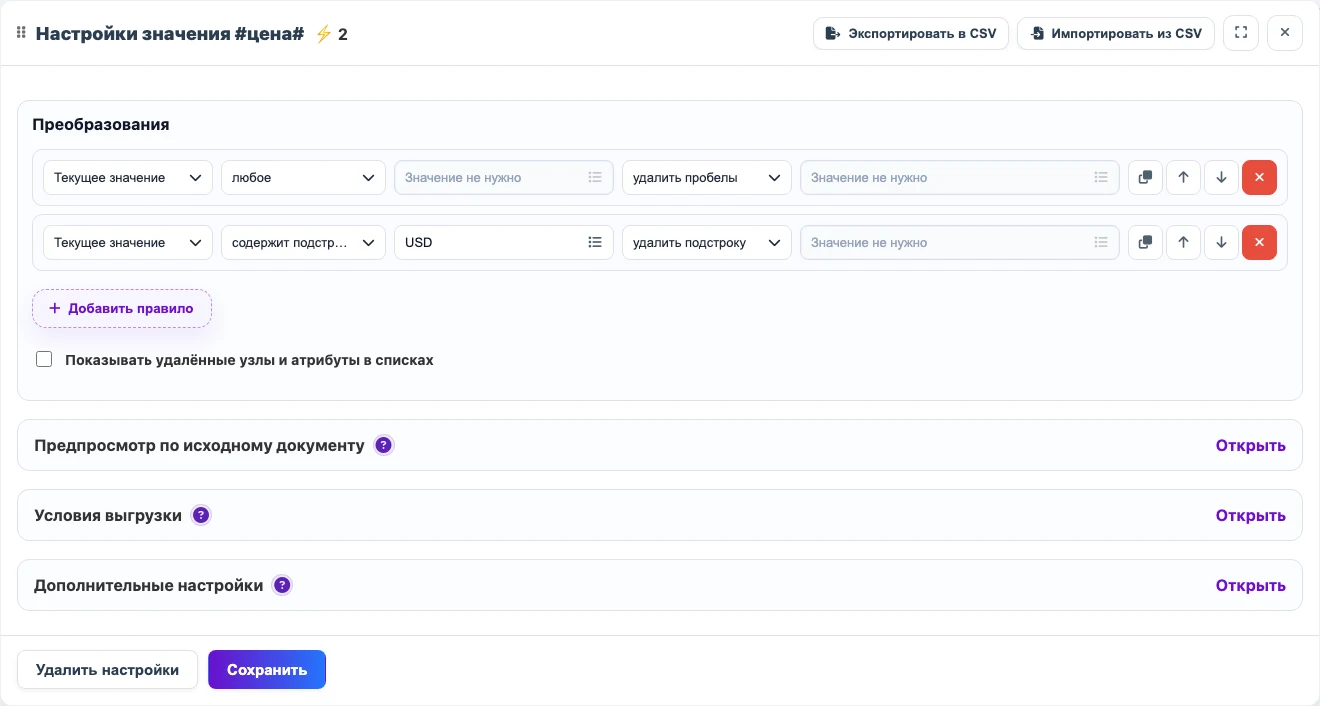Close the settings dialog

pos(1285,33)
